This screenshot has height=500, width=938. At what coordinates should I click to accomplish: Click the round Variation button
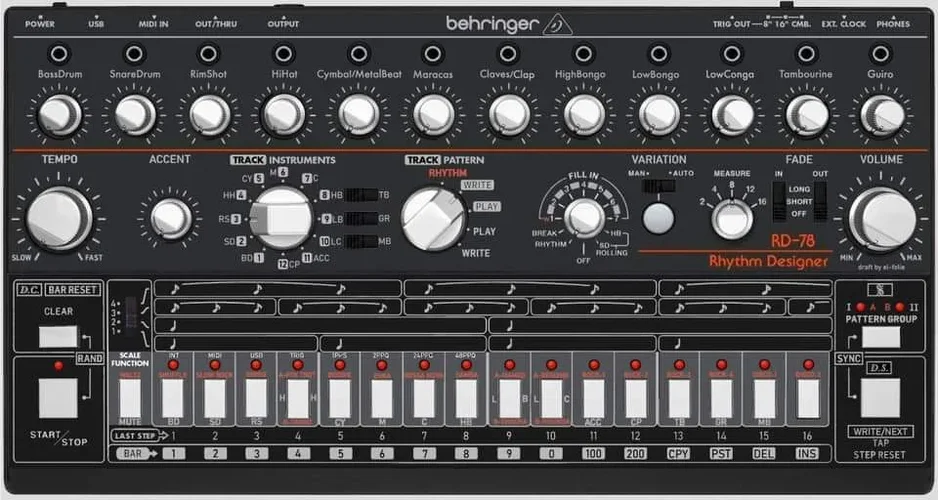point(658,218)
